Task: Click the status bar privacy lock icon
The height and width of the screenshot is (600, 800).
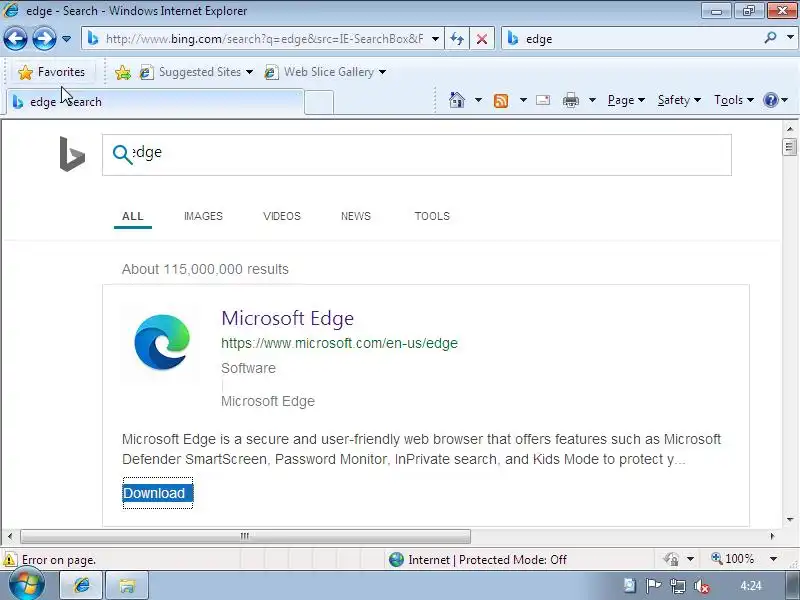Action: (671, 560)
